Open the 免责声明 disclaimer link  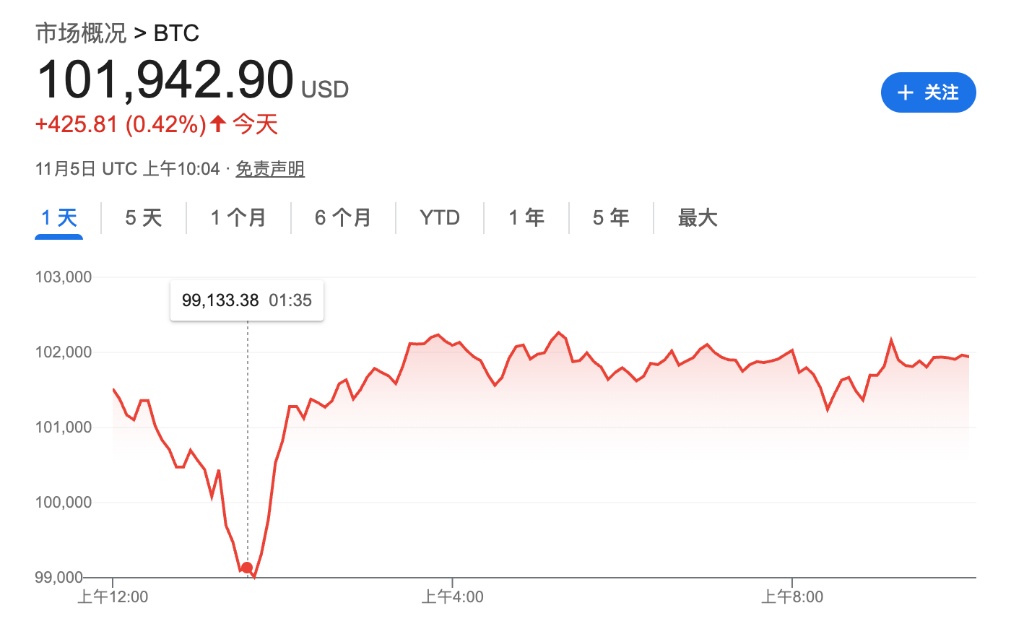click(270, 169)
